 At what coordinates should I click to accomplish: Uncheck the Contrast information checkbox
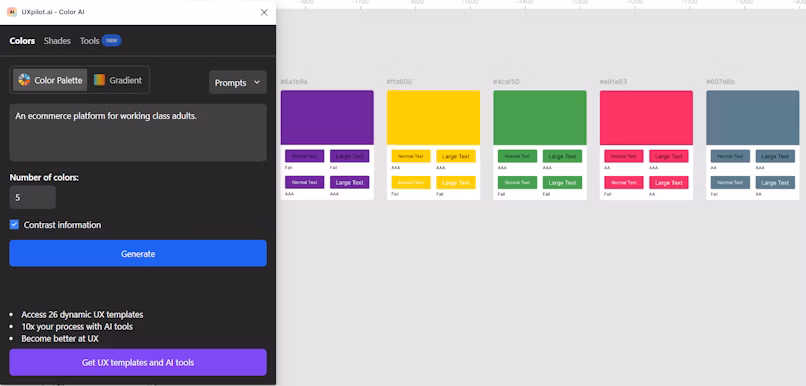pyautogui.click(x=14, y=225)
